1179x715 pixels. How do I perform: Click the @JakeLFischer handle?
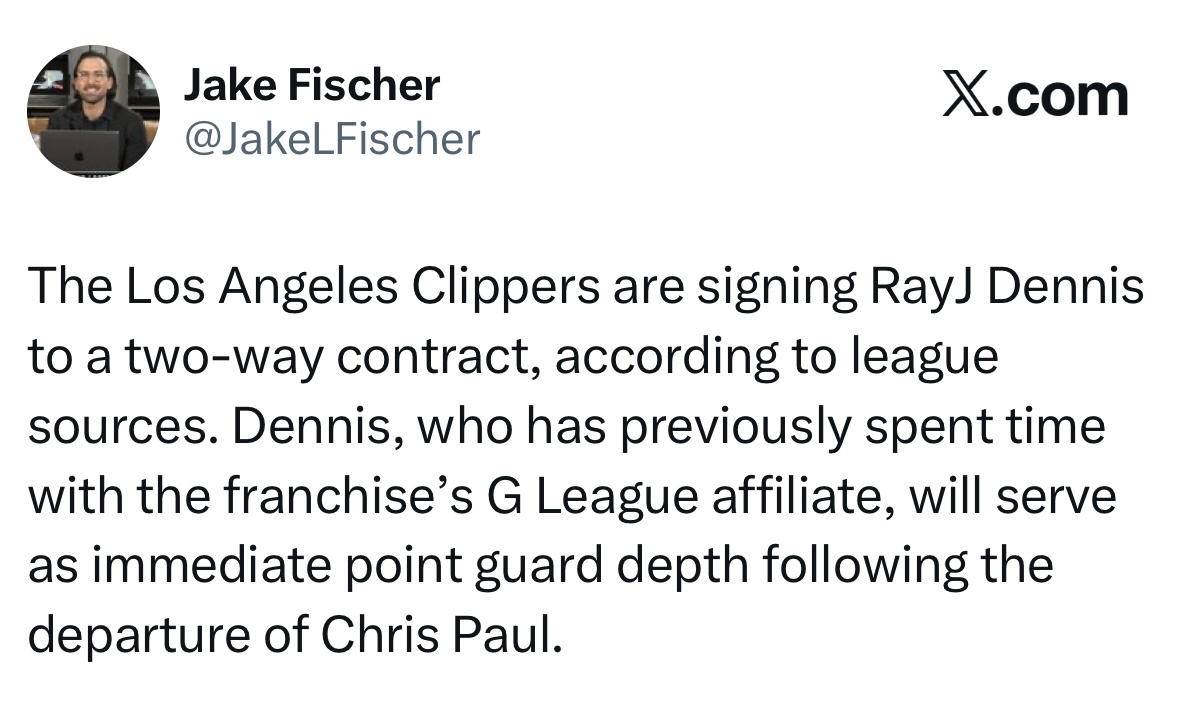click(x=332, y=139)
